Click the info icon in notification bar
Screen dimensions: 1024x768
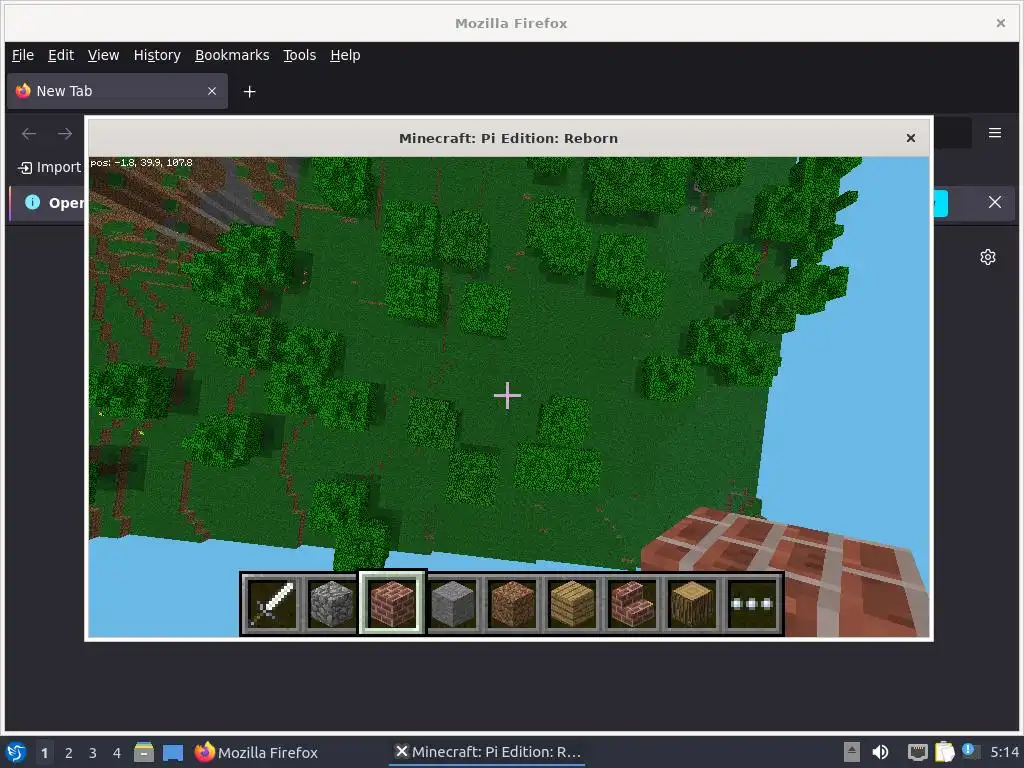tap(32, 202)
